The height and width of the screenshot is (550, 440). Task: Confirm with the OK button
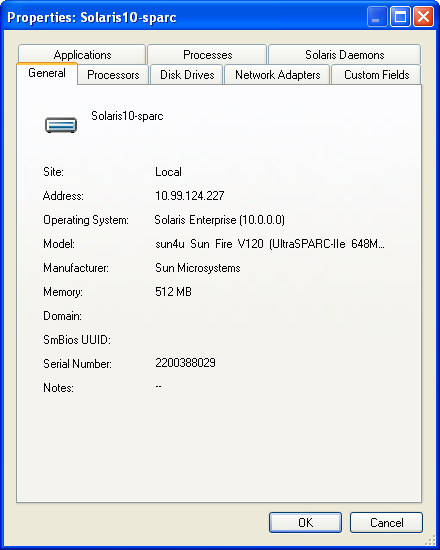(x=305, y=522)
